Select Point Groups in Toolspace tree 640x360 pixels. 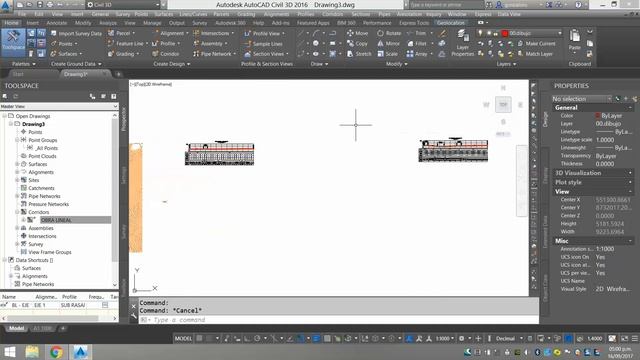pos(42,140)
